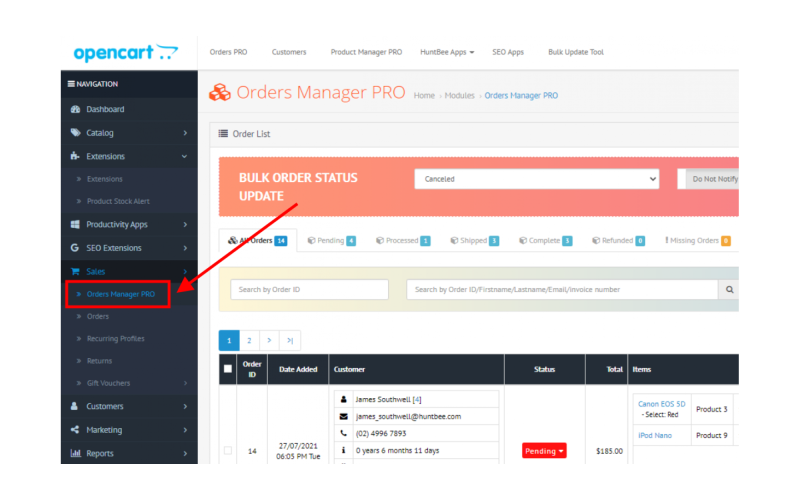Go to last page arrow in pagination

click(x=290, y=340)
